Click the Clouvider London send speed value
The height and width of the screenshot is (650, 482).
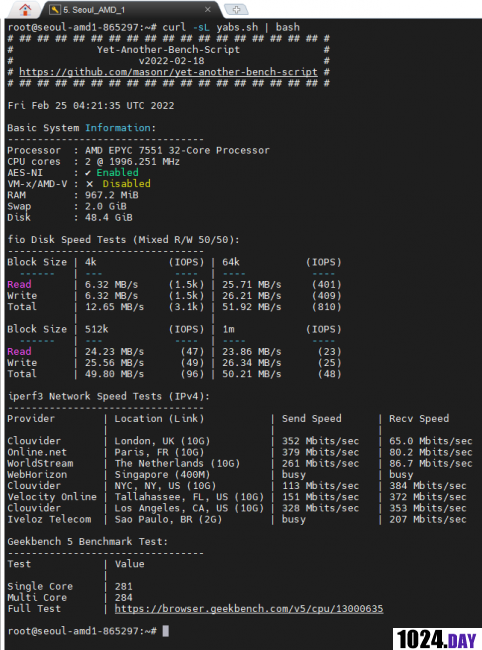point(320,441)
